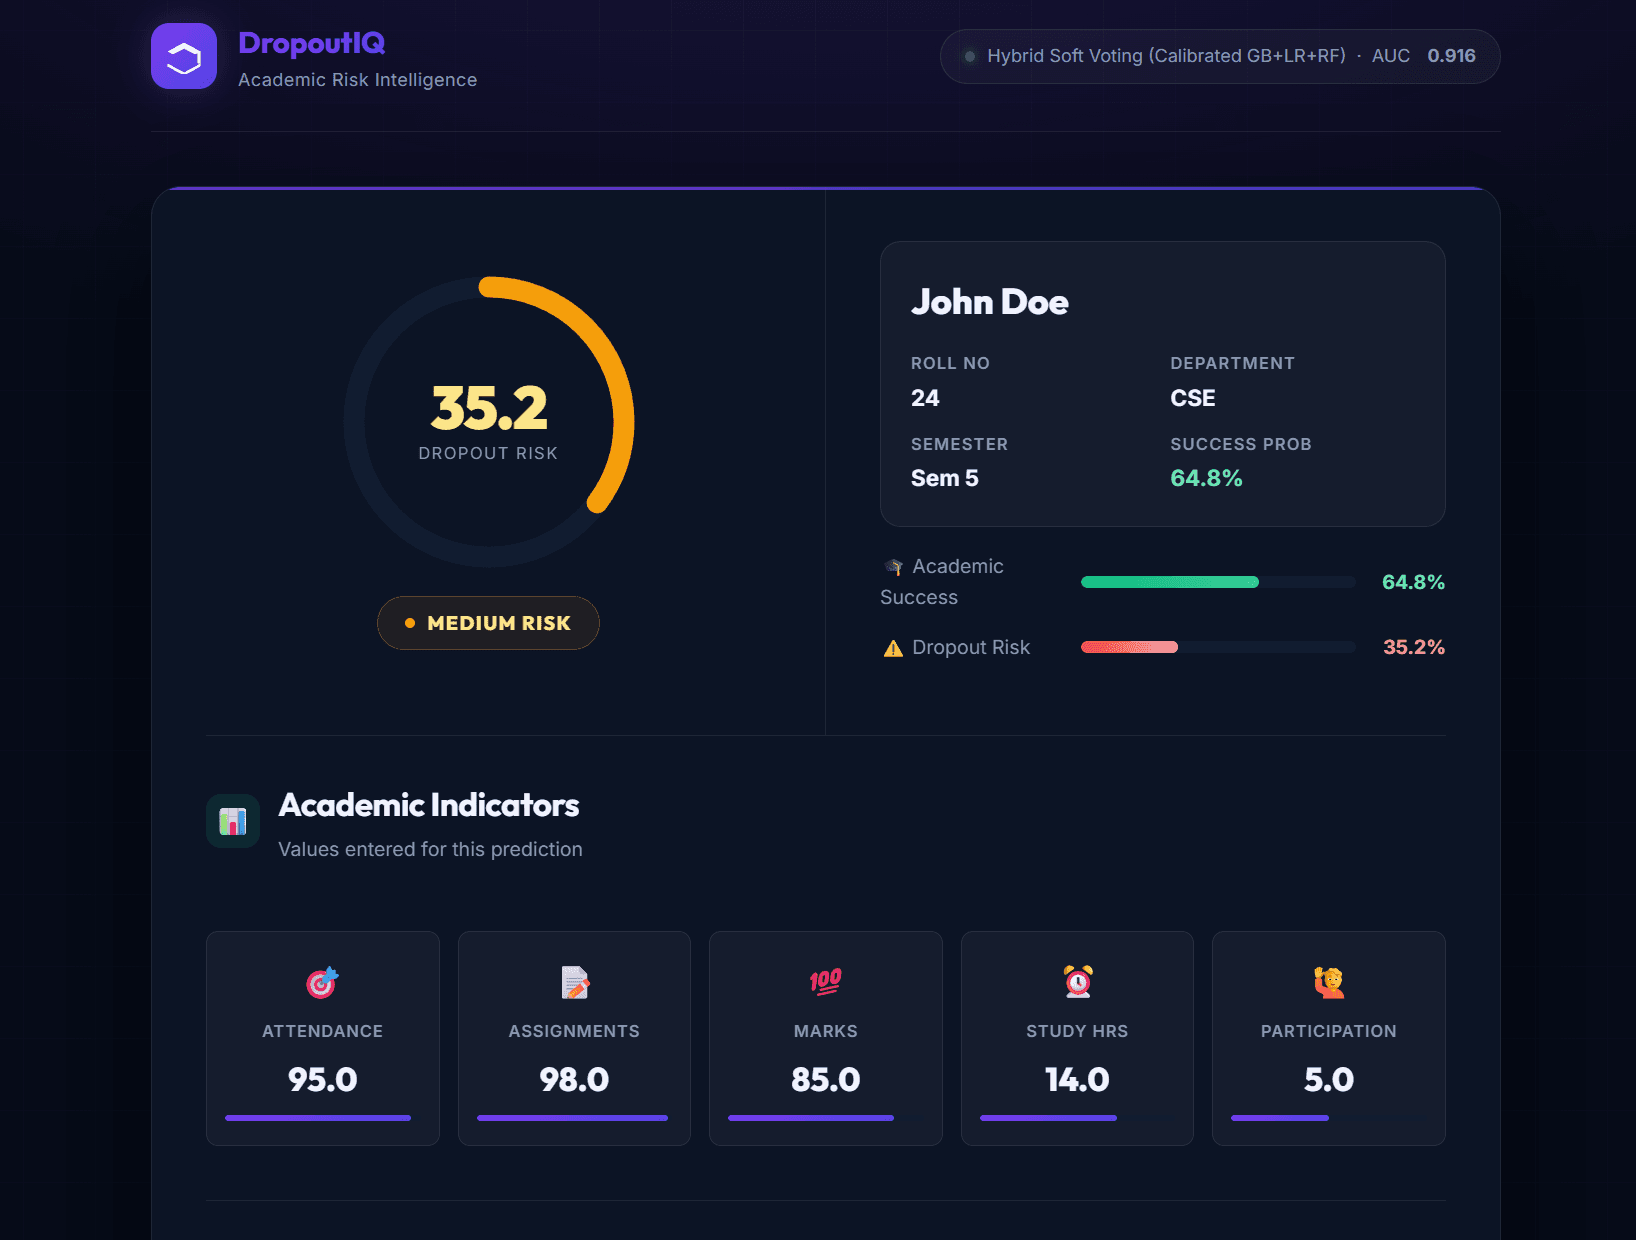Click the 35.2% beside Dropout Risk bar
Image resolution: width=1636 pixels, height=1240 pixels.
pyautogui.click(x=1414, y=647)
